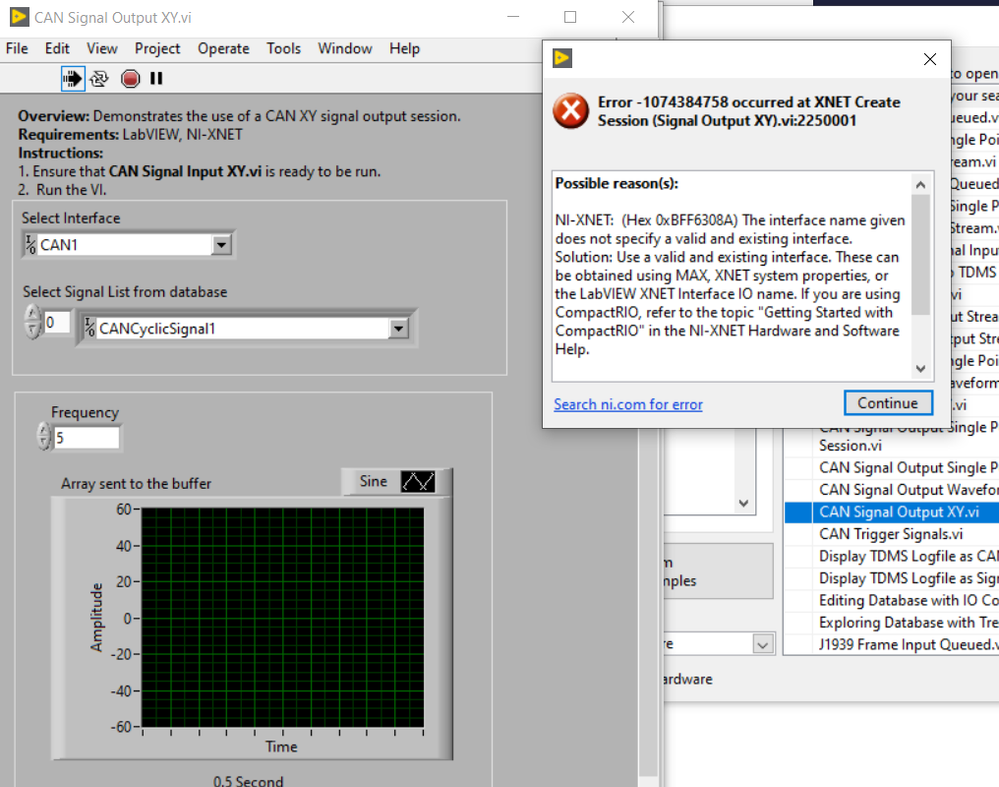This screenshot has width=999, height=787.
Task: Click the CANCyclicSignal1 I/O glyph
Action: (x=90, y=328)
